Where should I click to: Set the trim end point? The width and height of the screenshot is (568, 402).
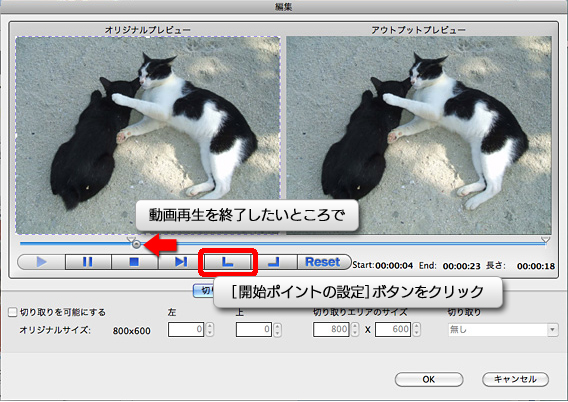274,261
